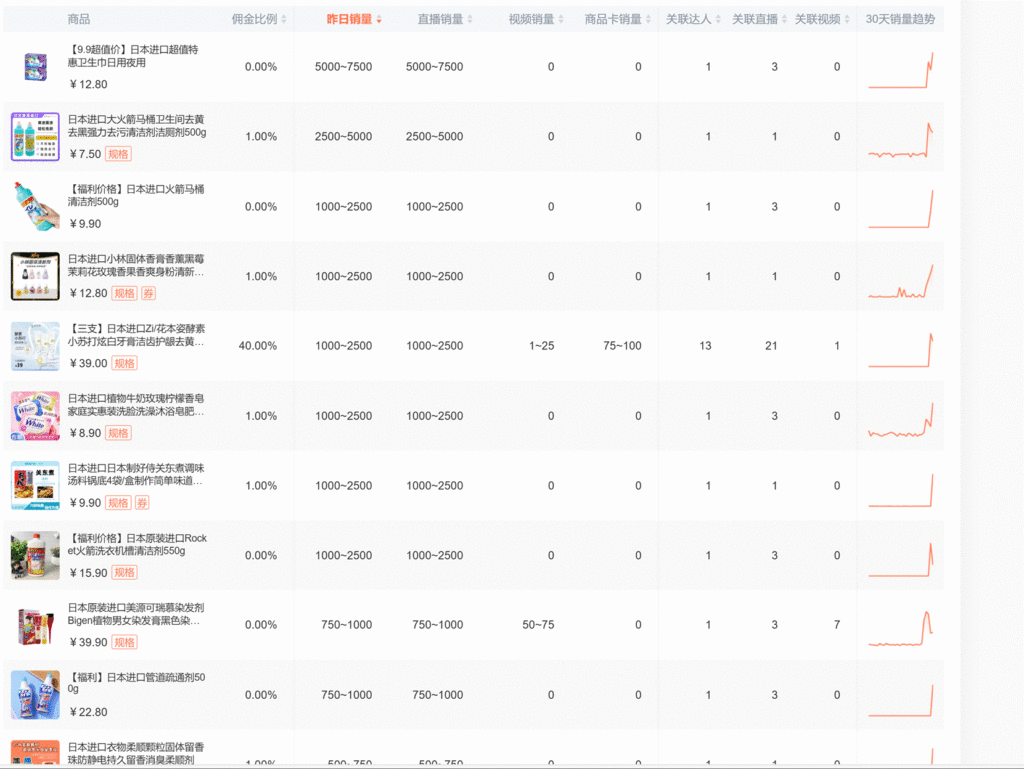Viewport: 1024px width, 769px height.
Task: Click the 5000~7500 value under 昨日销量
Action: tap(344, 67)
